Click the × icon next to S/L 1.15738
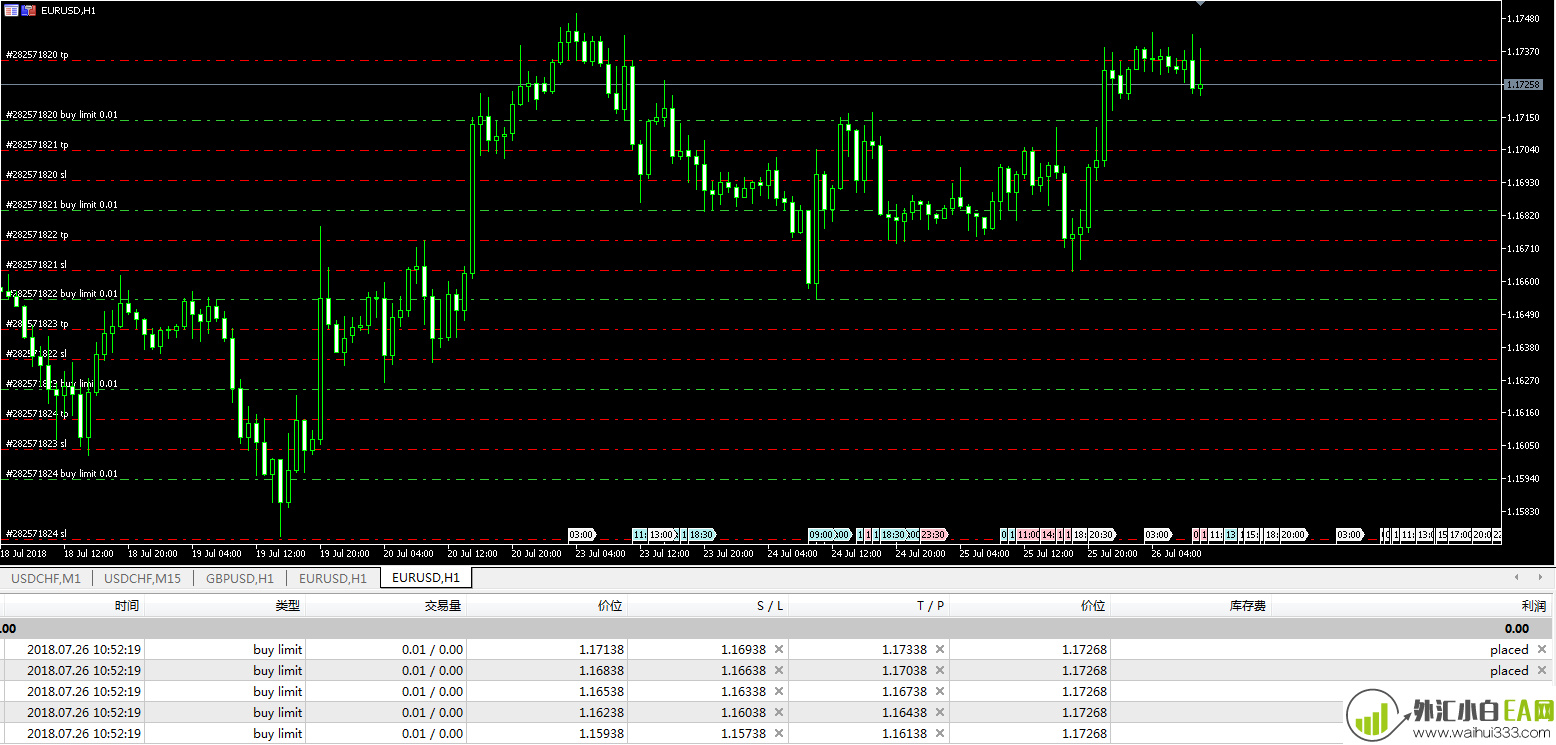The height and width of the screenshot is (745, 1556). (x=779, y=733)
